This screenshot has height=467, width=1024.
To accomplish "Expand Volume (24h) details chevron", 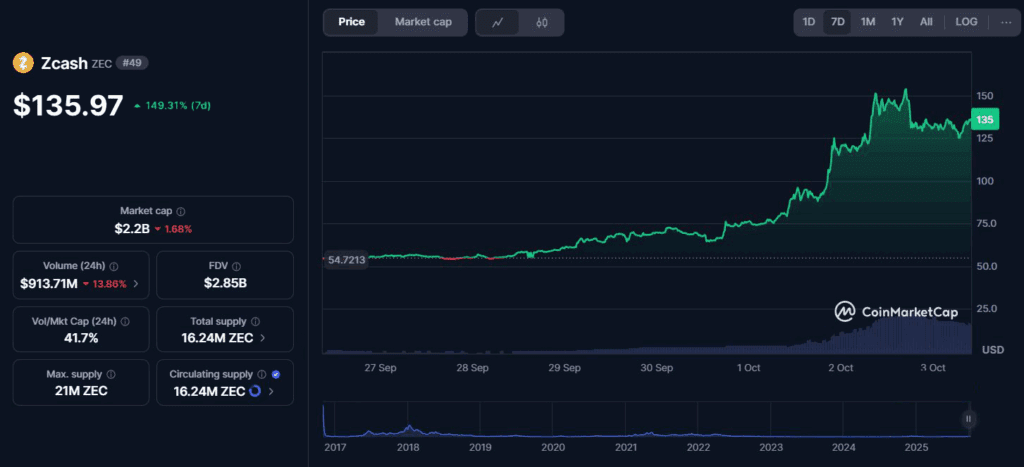I will coord(135,285).
